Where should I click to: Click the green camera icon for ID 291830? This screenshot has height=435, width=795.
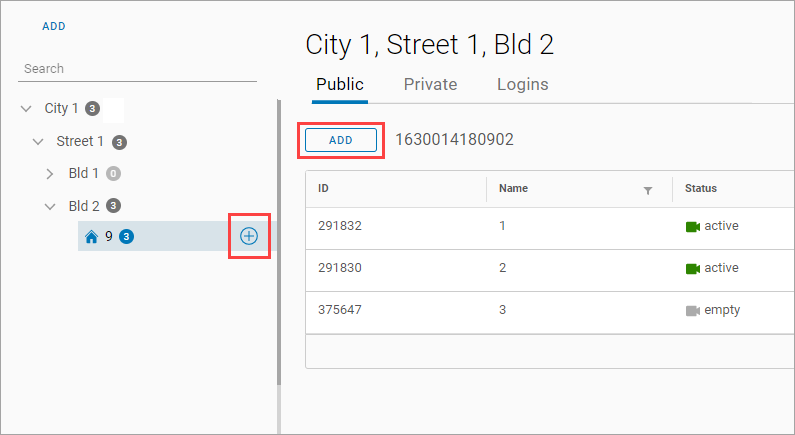pos(692,268)
